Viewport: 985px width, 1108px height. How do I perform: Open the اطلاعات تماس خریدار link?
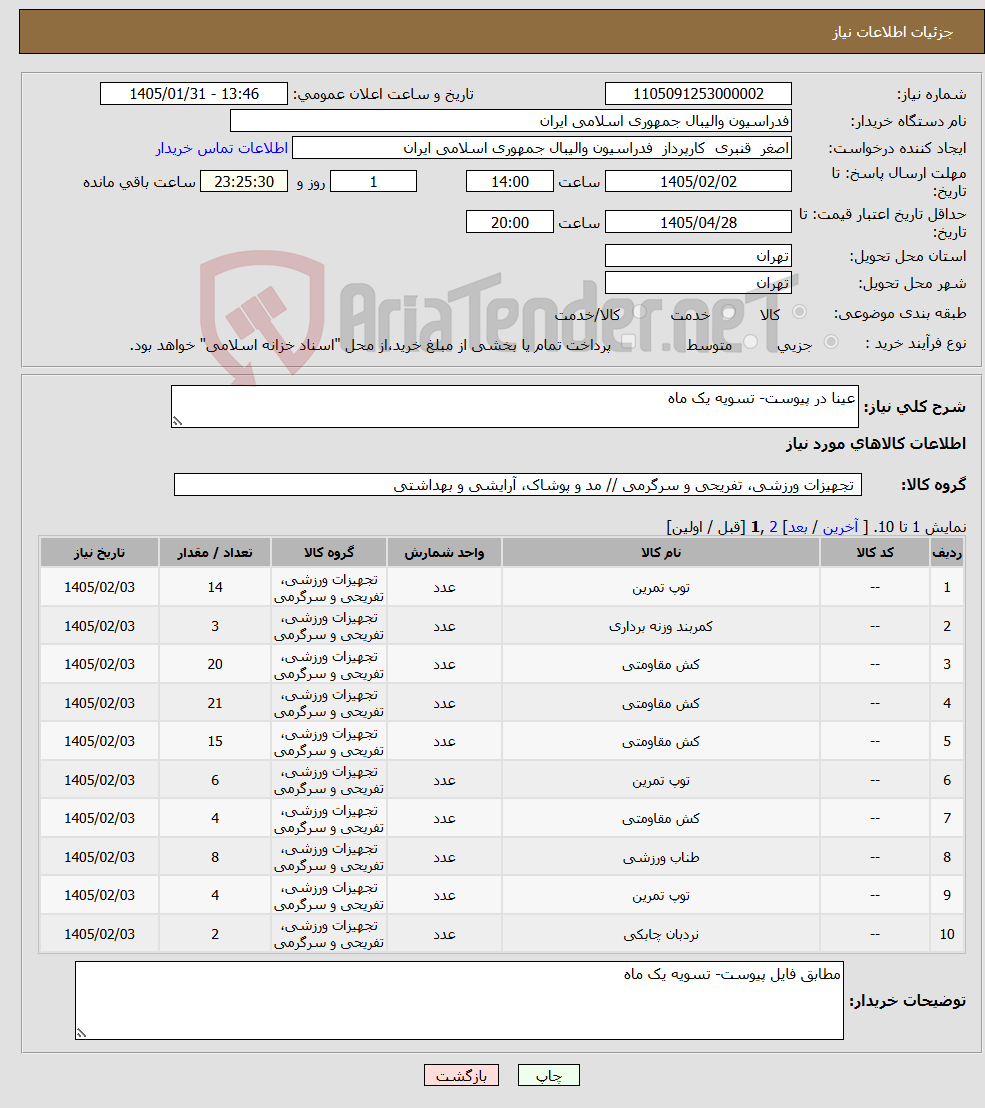222,148
